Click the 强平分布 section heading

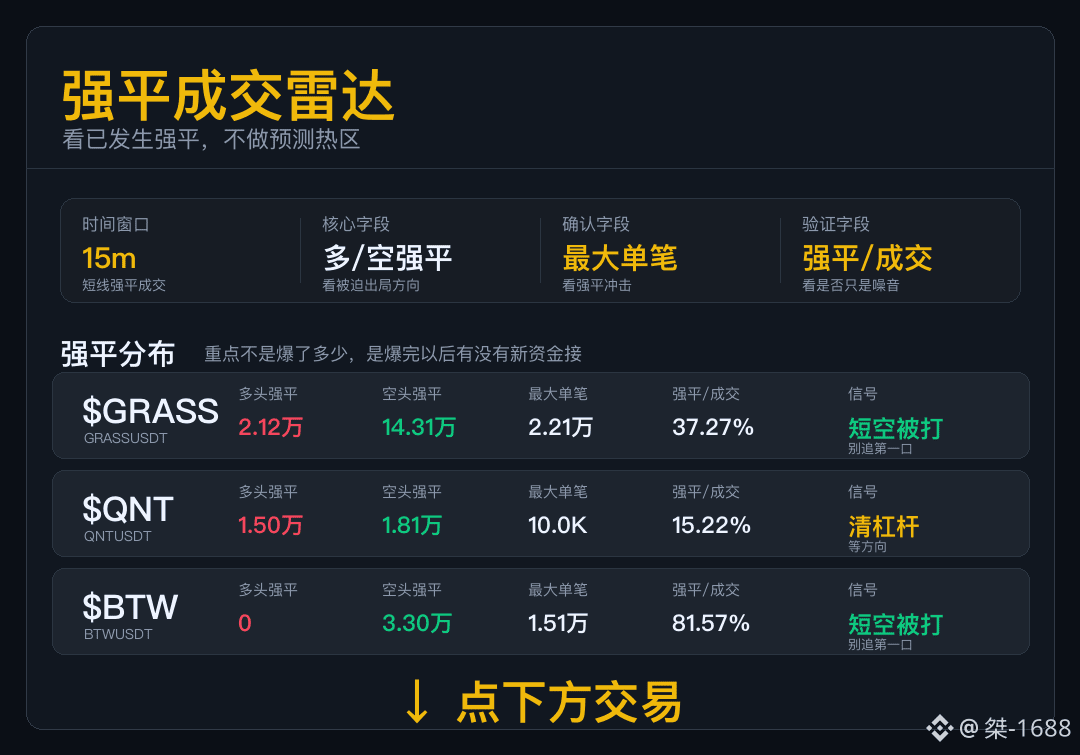click(x=118, y=354)
